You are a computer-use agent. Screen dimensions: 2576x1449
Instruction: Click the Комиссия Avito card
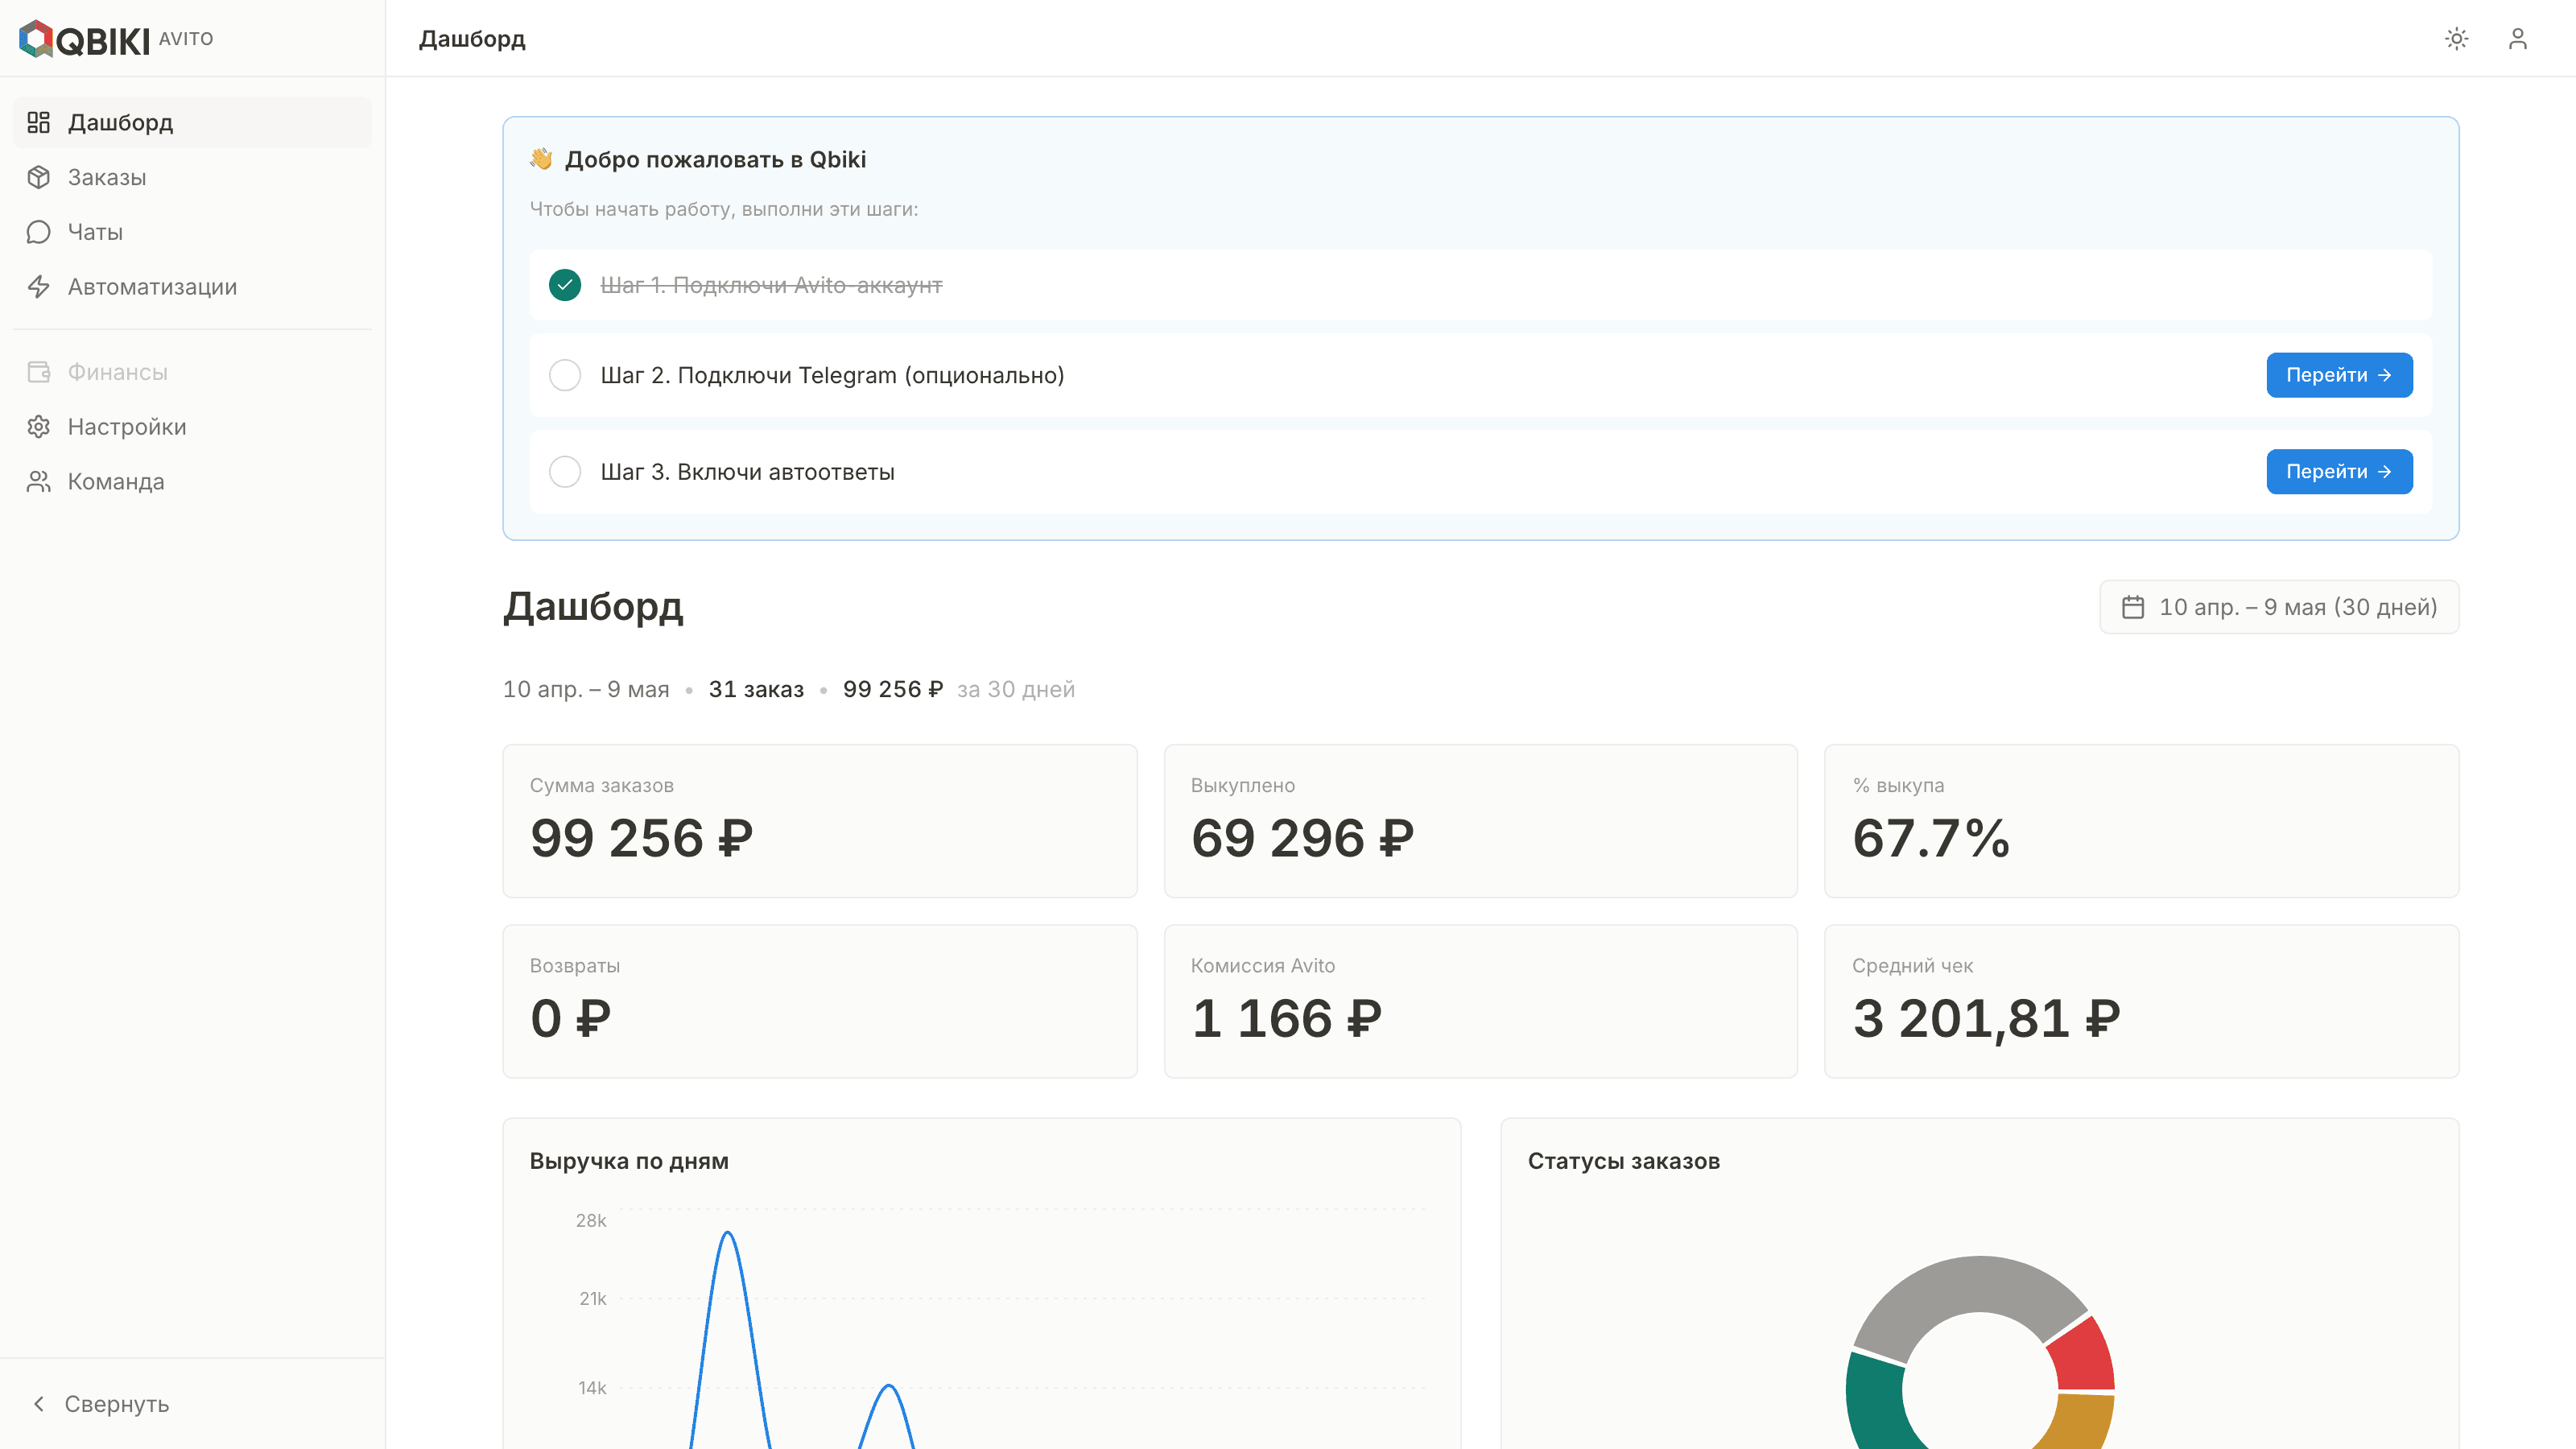1481,1001
